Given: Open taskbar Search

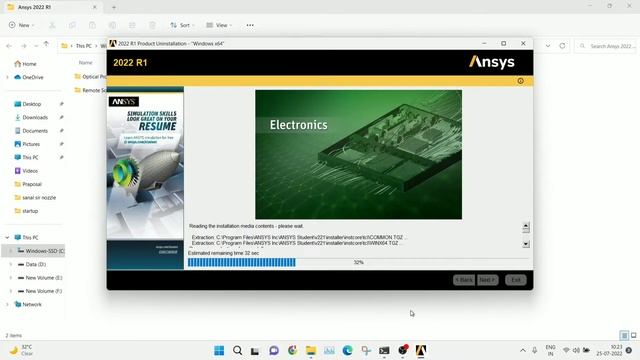Looking at the screenshot, I should click(237, 350).
